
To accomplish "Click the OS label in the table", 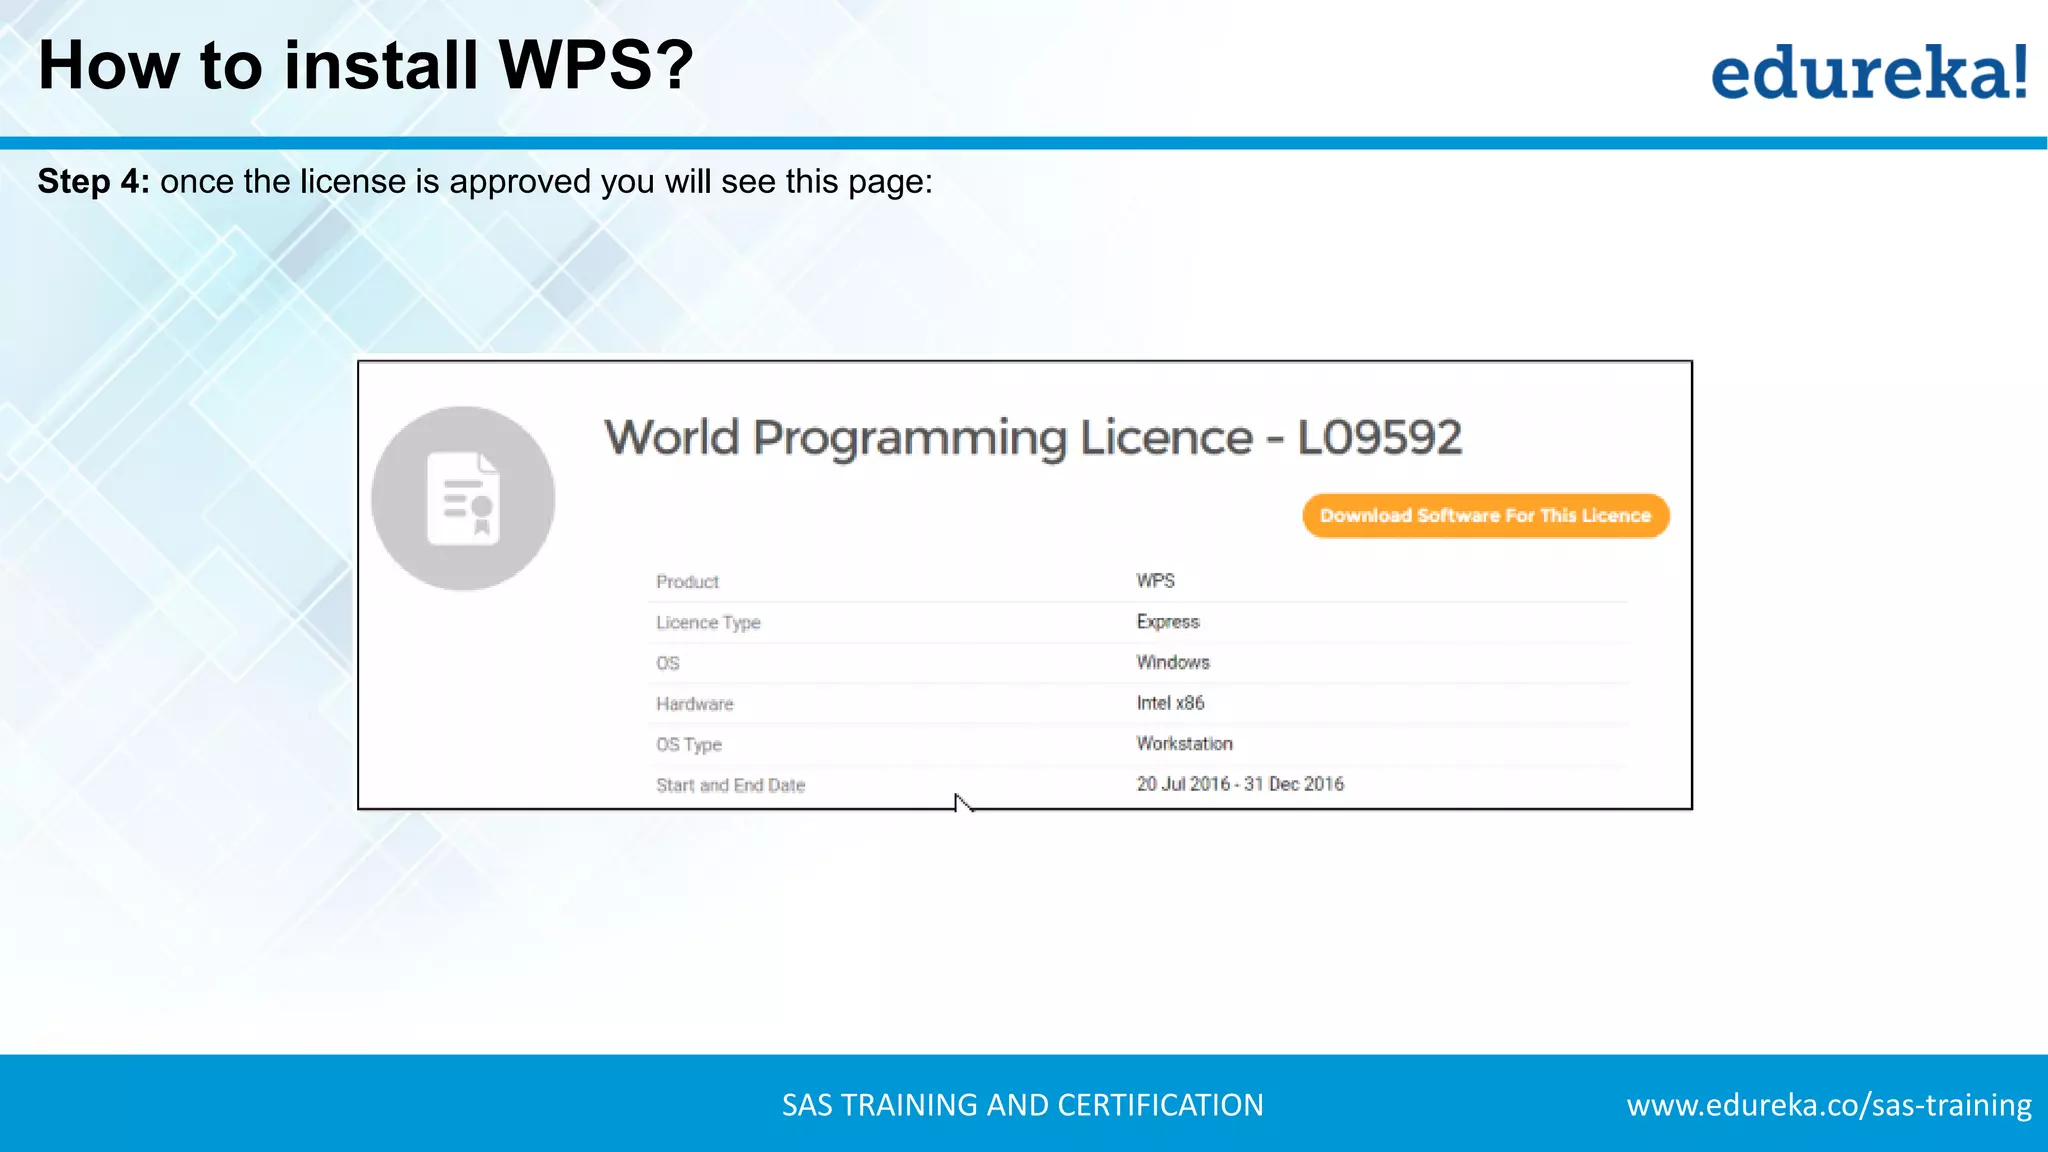I will pyautogui.click(x=668, y=663).
